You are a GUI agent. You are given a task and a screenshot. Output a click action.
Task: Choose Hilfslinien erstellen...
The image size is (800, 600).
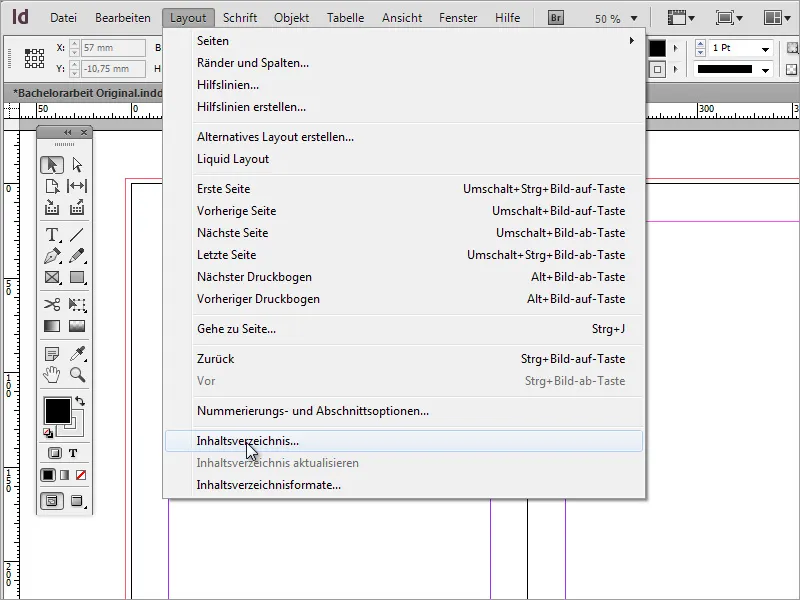(404, 107)
